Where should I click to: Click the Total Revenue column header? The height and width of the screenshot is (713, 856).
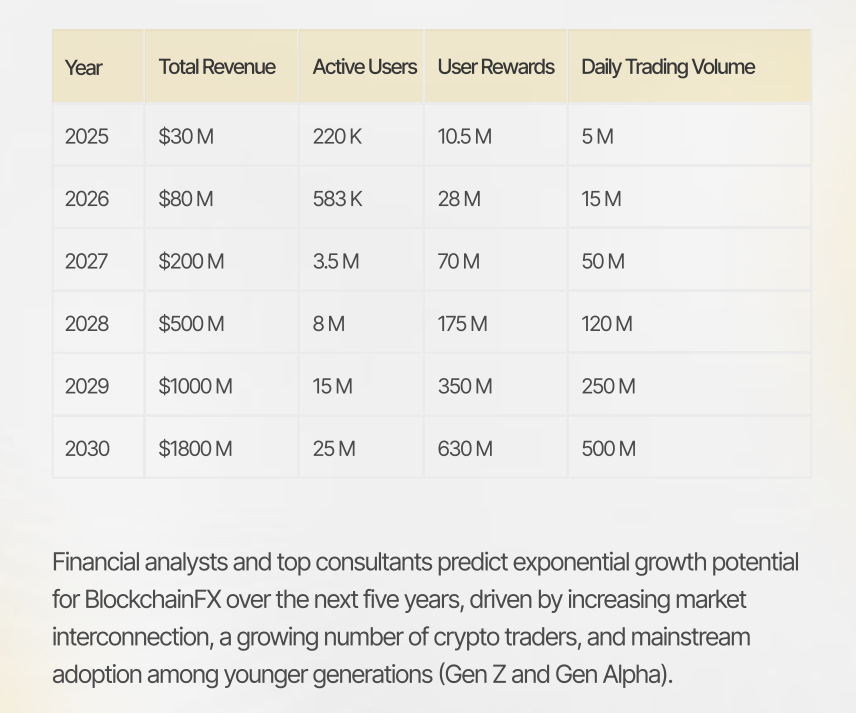coord(217,67)
